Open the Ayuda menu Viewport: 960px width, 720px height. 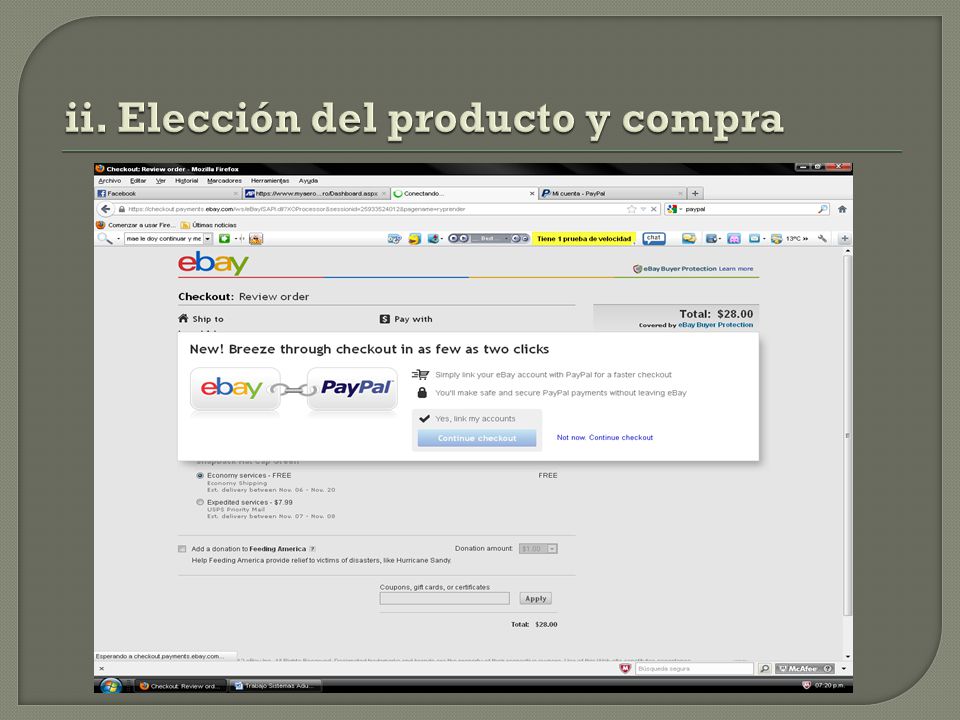(x=308, y=181)
